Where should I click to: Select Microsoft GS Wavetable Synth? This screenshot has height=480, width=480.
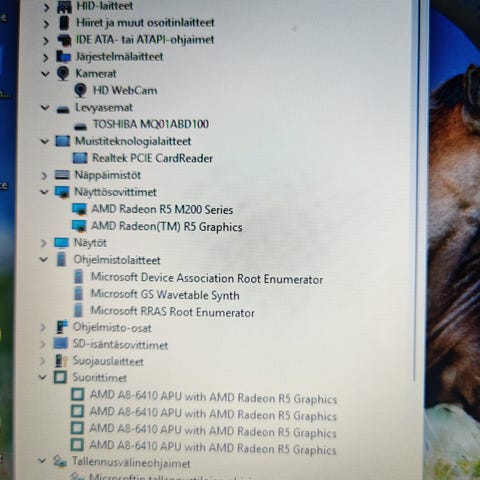165,295
